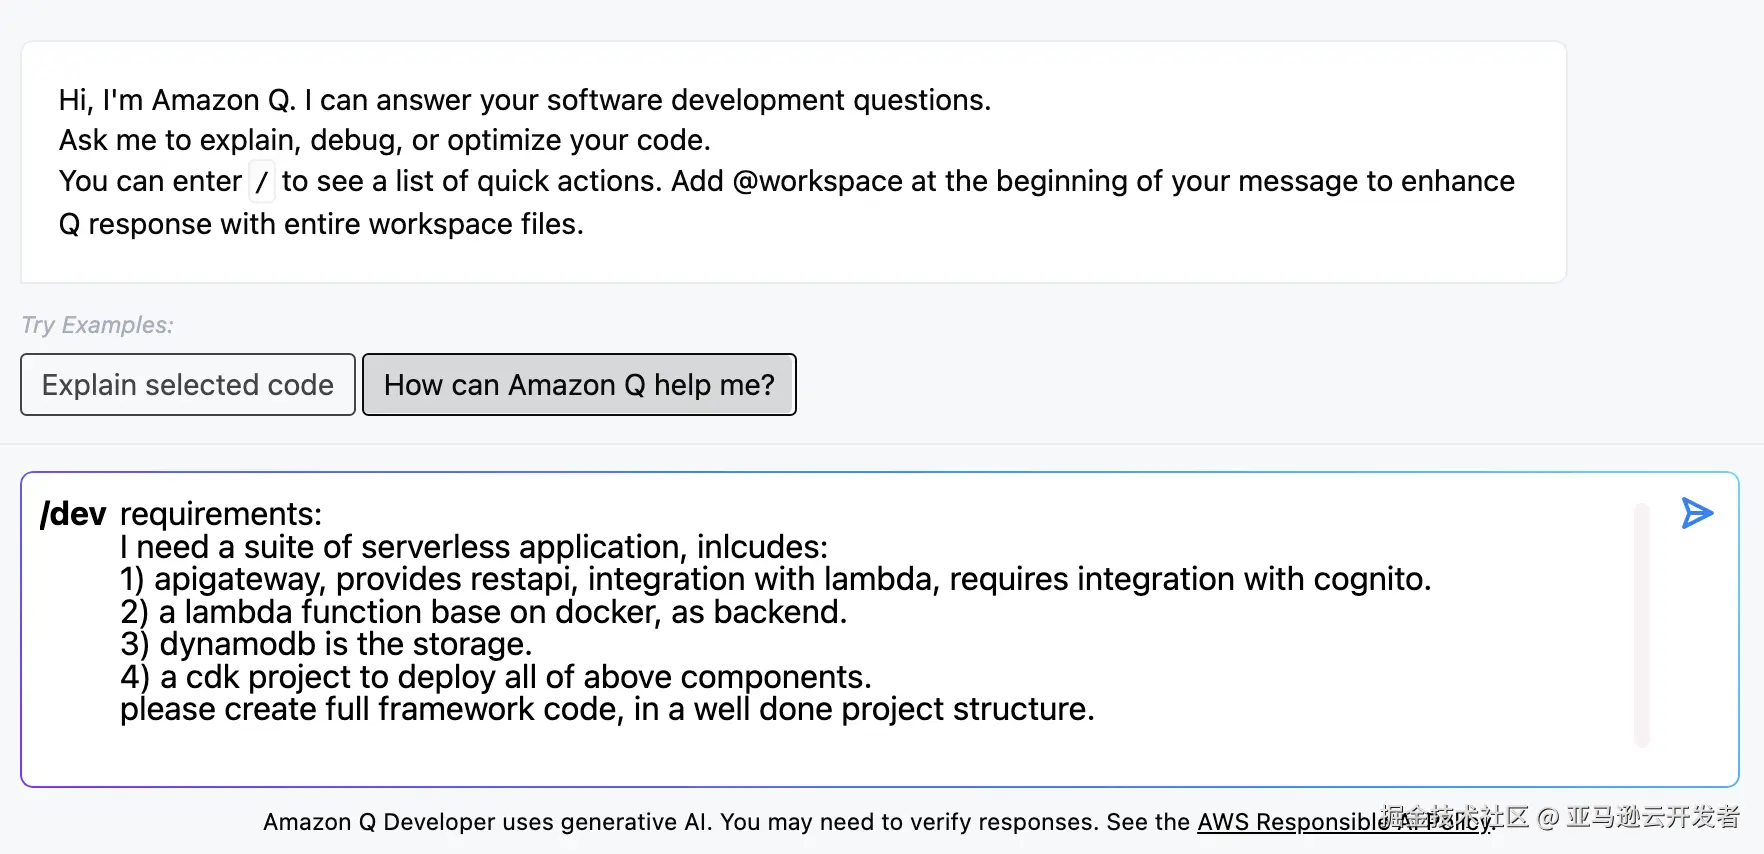Viewport: 1764px width, 854px height.
Task: Set cursor in the dynamodb storage line
Action: point(326,644)
